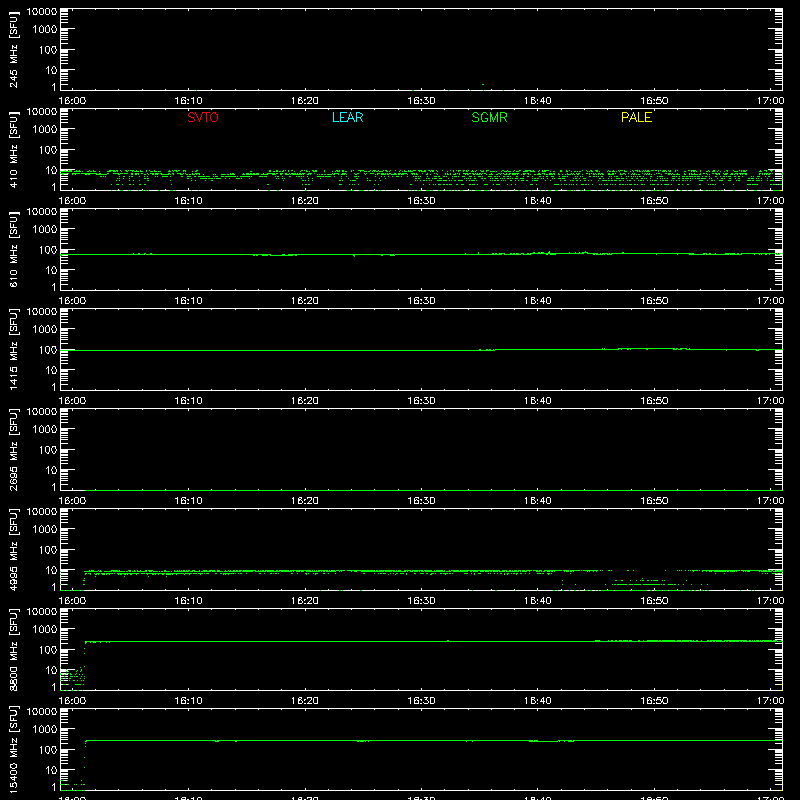Click 16:50 time label below 4995 MHz plot
Image resolution: width=800 pixels, height=800 pixels.
(x=654, y=601)
